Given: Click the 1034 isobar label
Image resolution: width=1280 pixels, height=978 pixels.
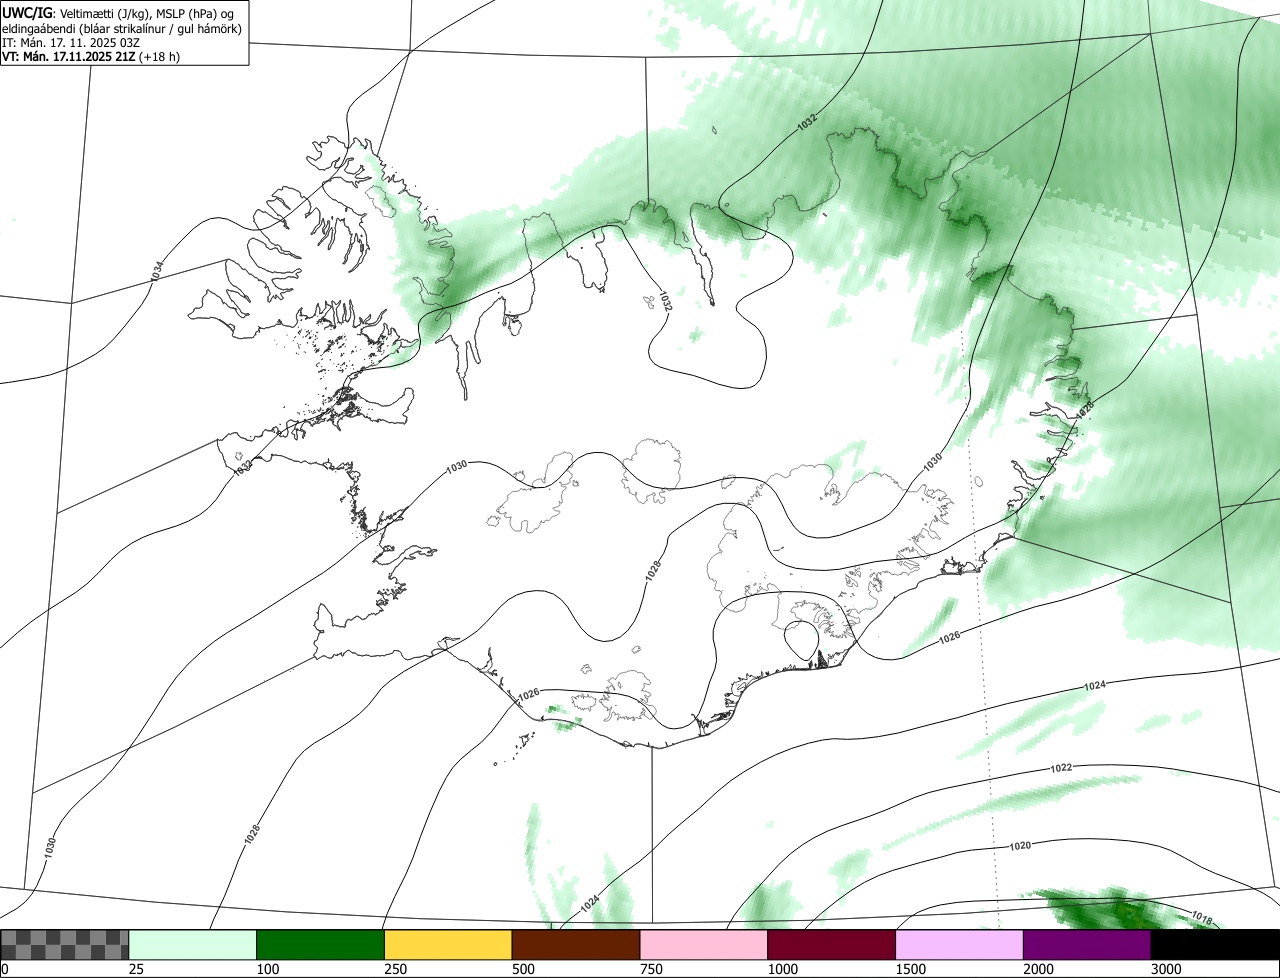Looking at the screenshot, I should point(157,270).
